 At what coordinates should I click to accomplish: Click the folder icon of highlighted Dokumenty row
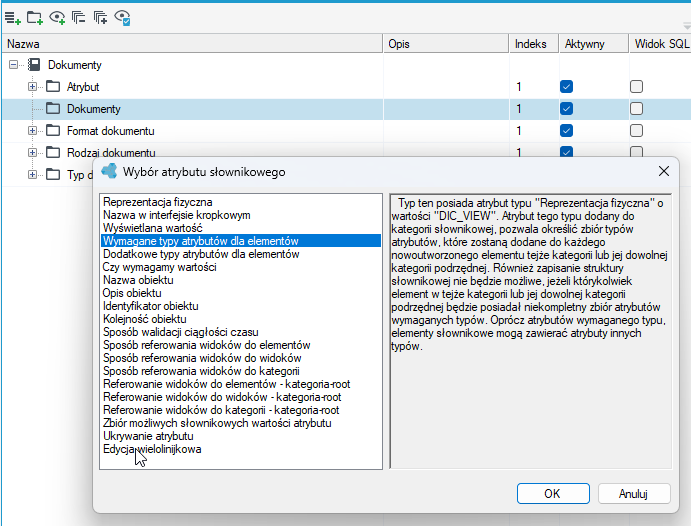[x=53, y=108]
